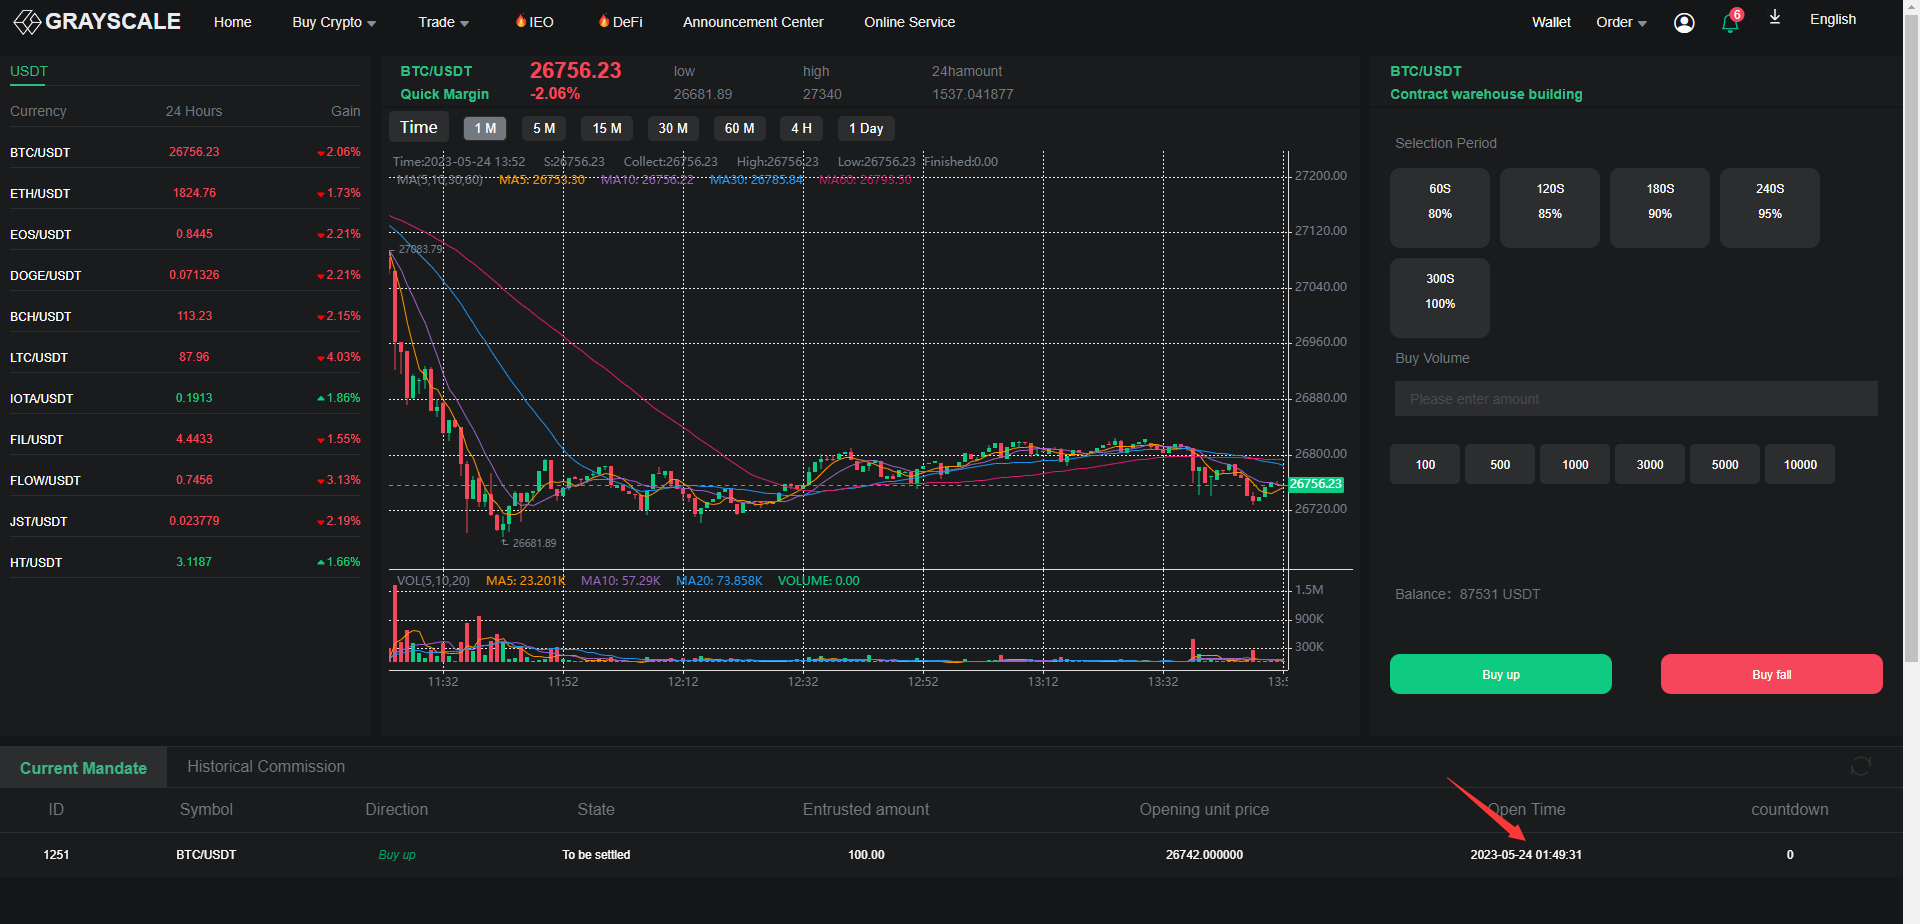Select the 15 M chart interval
The height and width of the screenshot is (924, 1920).
pos(607,128)
